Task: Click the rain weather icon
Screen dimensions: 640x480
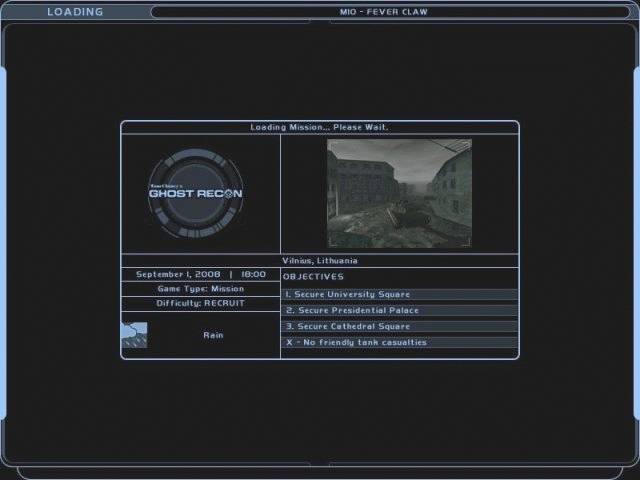Action: [x=134, y=335]
